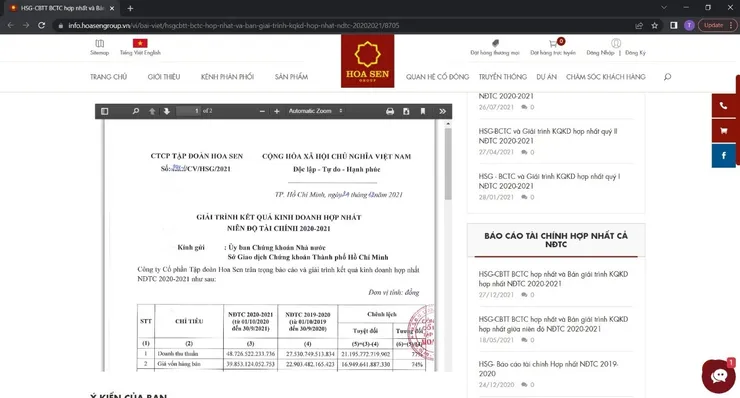Open HSG-BCTC quý II NĐTC 2020-2021 link
Viewport: 740px width, 398px height.
(548, 136)
